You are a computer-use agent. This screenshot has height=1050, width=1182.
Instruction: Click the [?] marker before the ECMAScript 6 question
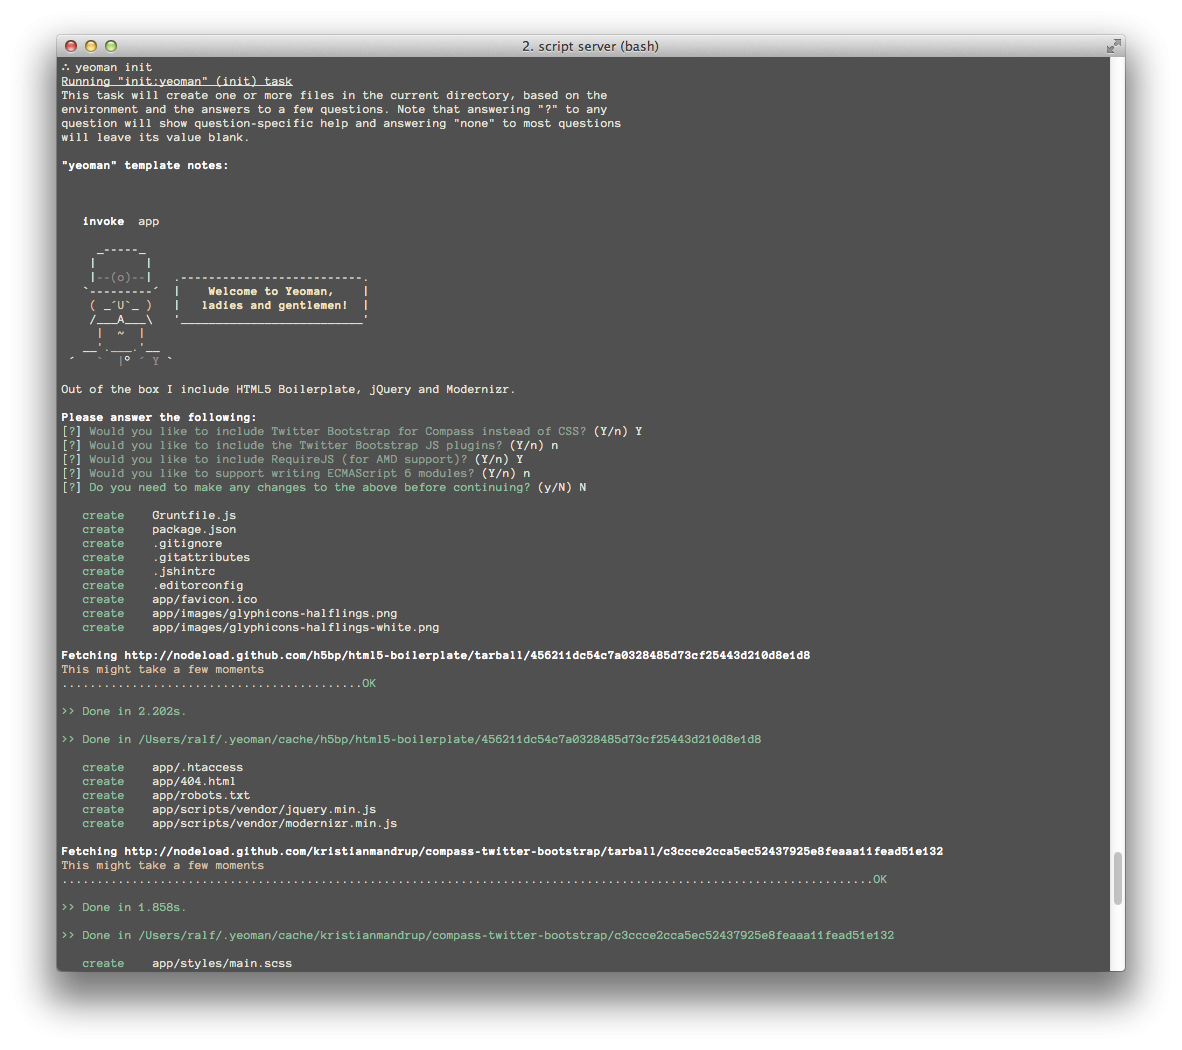71,474
